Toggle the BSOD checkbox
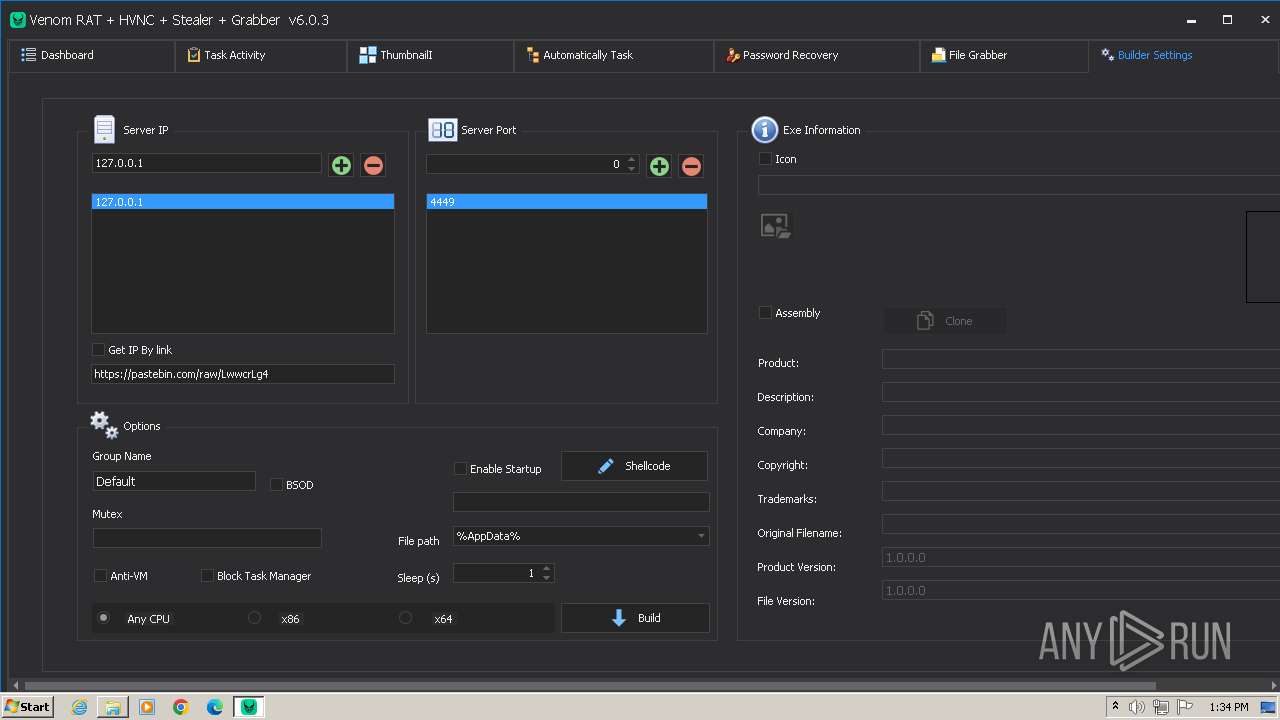This screenshot has height=720, width=1280. tap(277, 485)
